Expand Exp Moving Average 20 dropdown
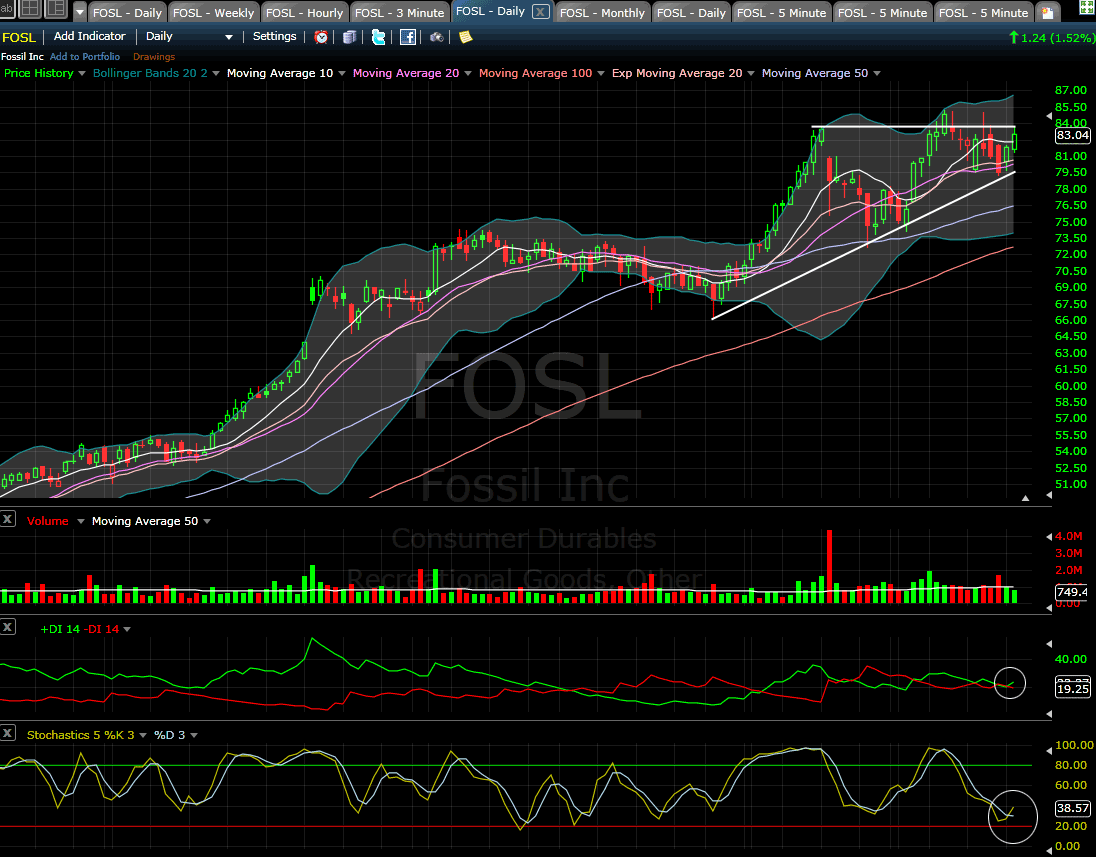1096x857 pixels. (x=751, y=73)
